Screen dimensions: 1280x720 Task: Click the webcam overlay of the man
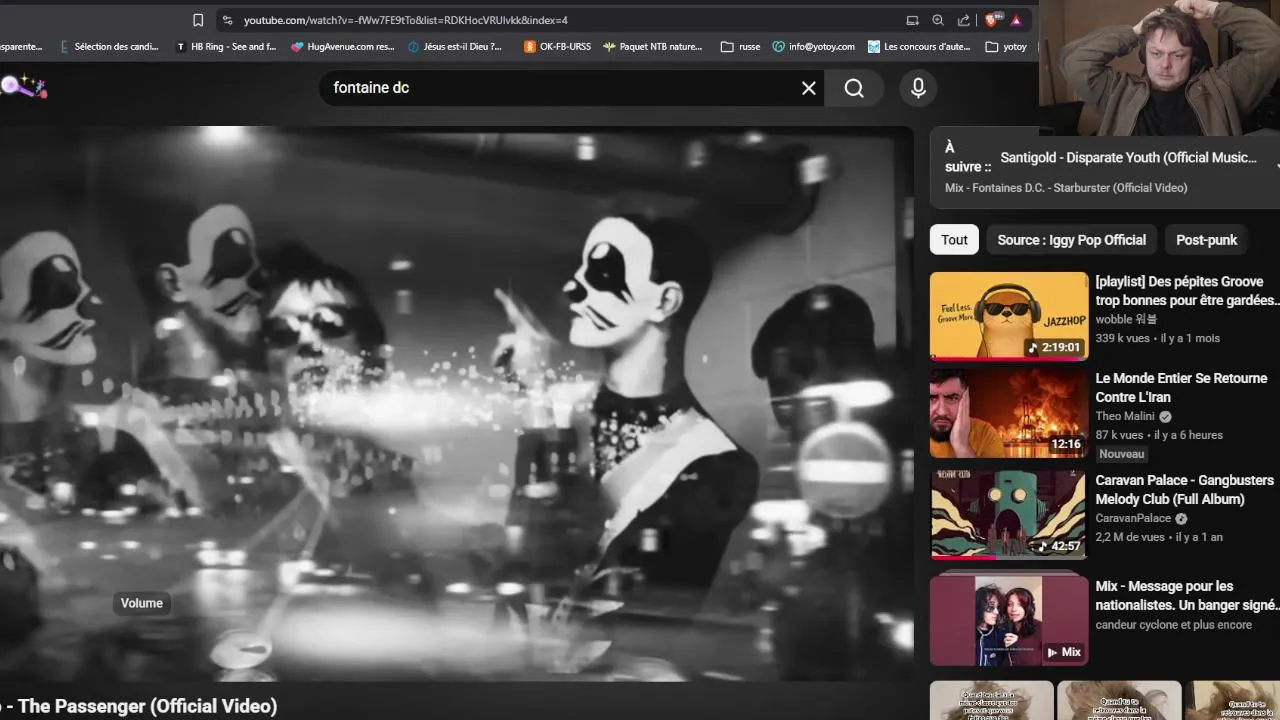(x=1160, y=68)
